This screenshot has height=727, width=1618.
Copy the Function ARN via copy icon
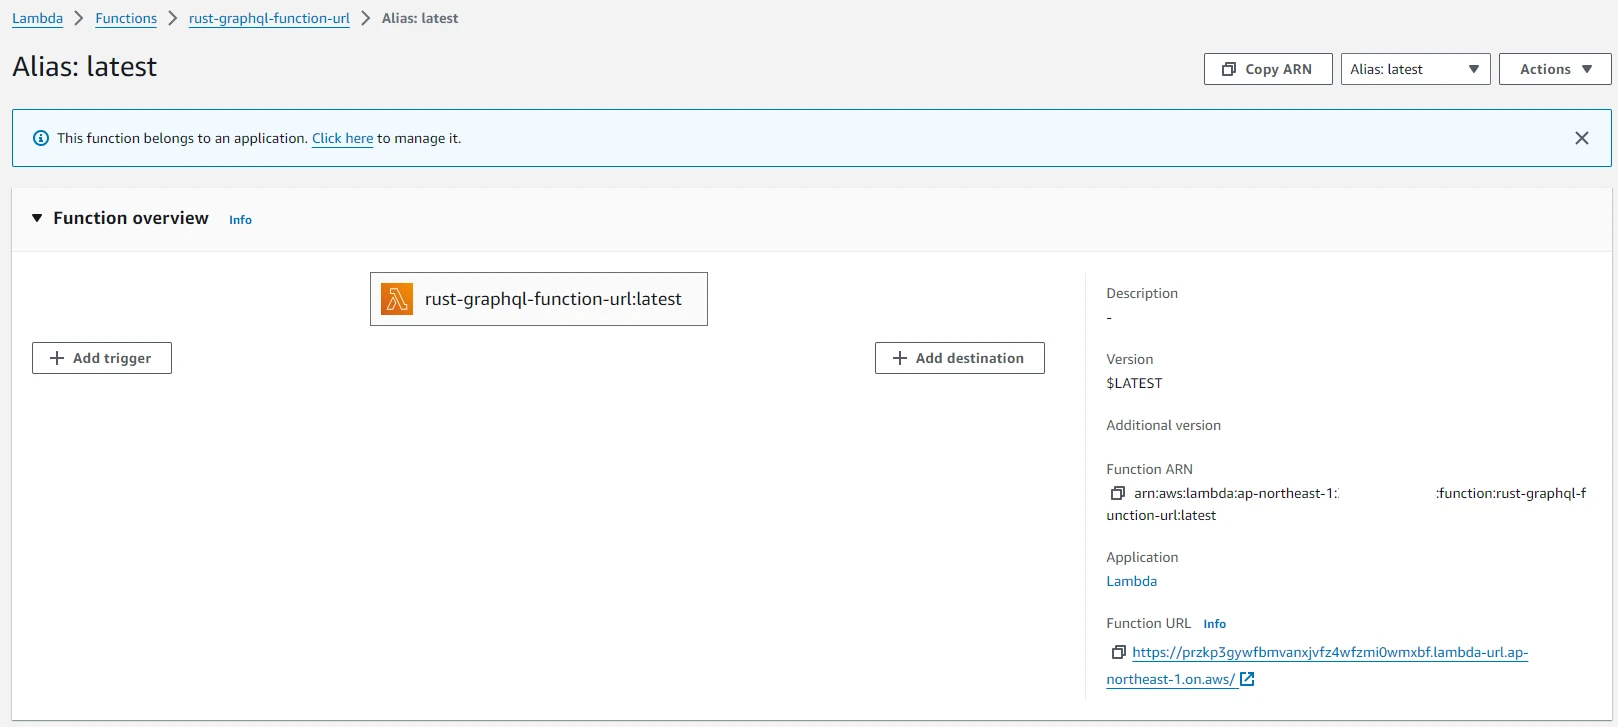(x=1118, y=493)
